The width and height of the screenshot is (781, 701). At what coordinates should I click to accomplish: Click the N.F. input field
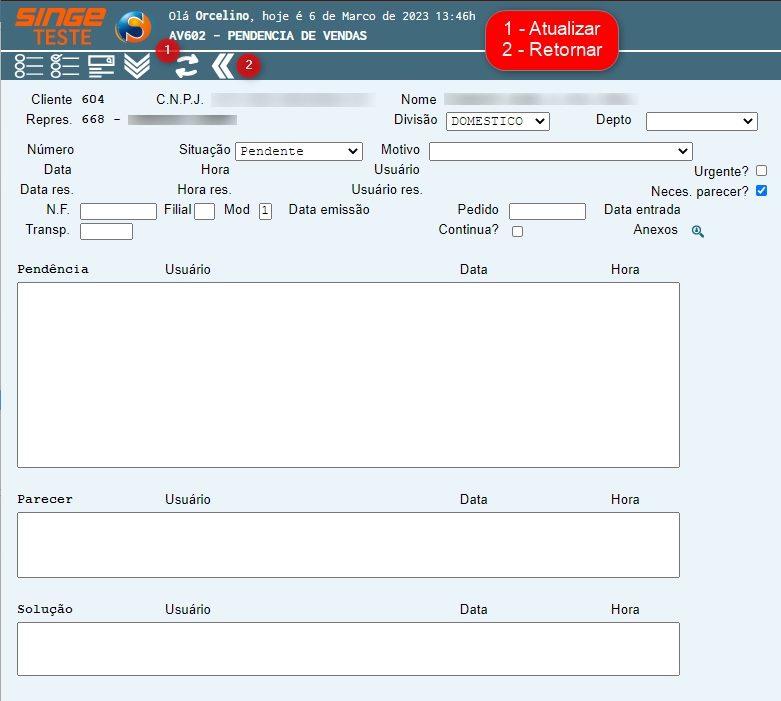pos(118,211)
